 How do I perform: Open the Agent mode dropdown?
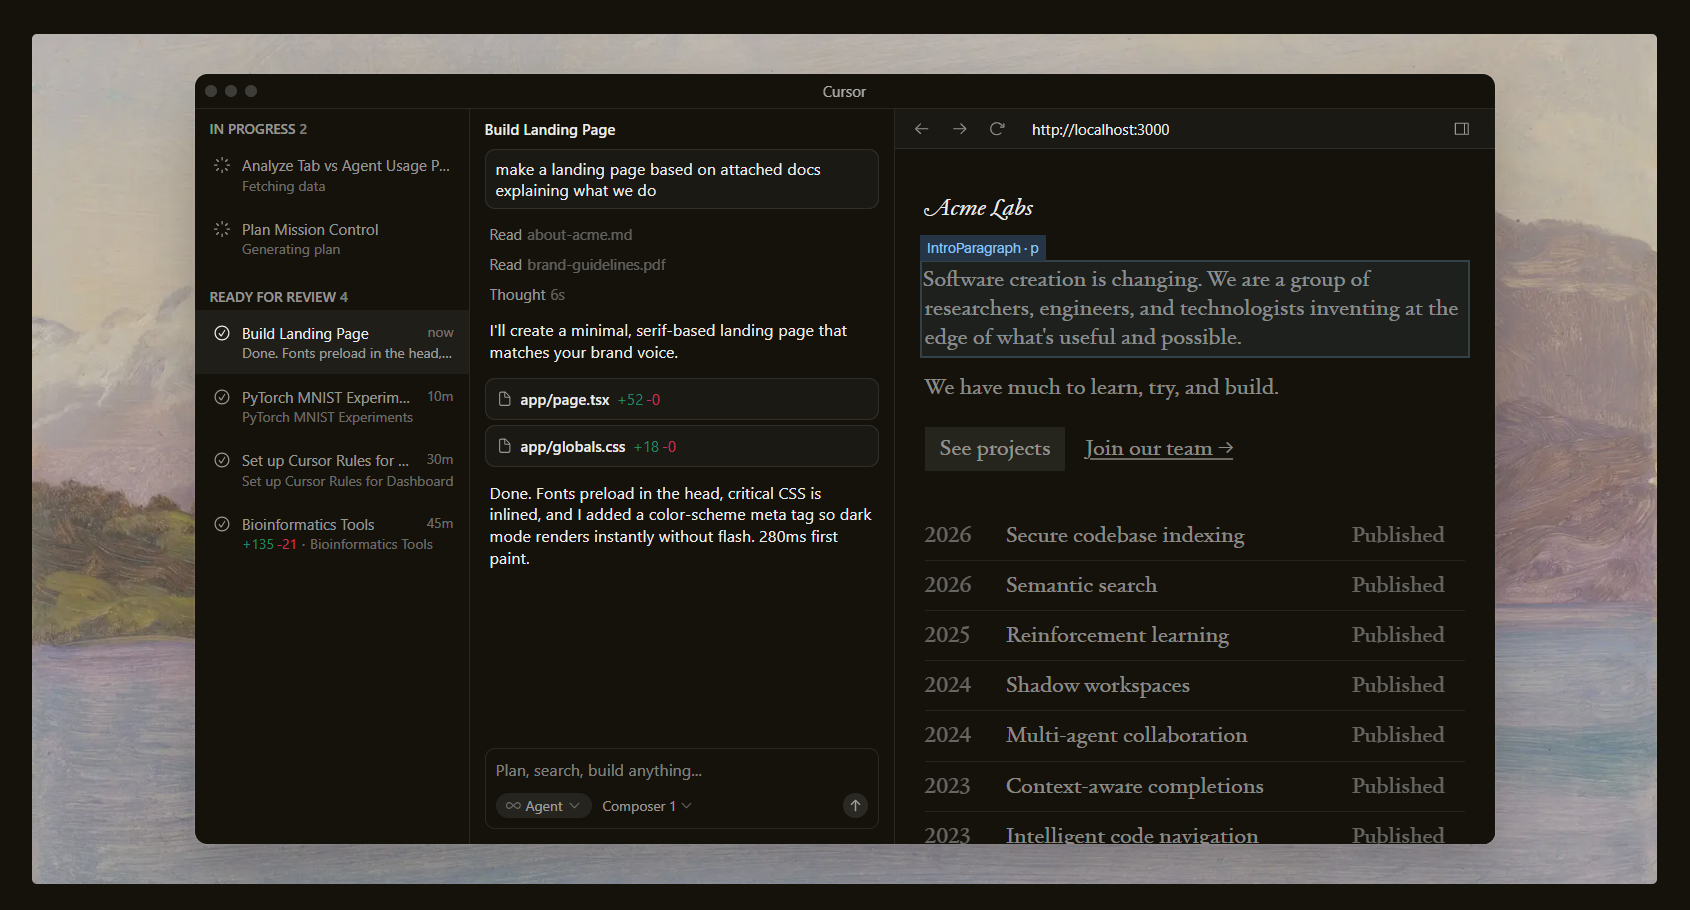(x=543, y=805)
